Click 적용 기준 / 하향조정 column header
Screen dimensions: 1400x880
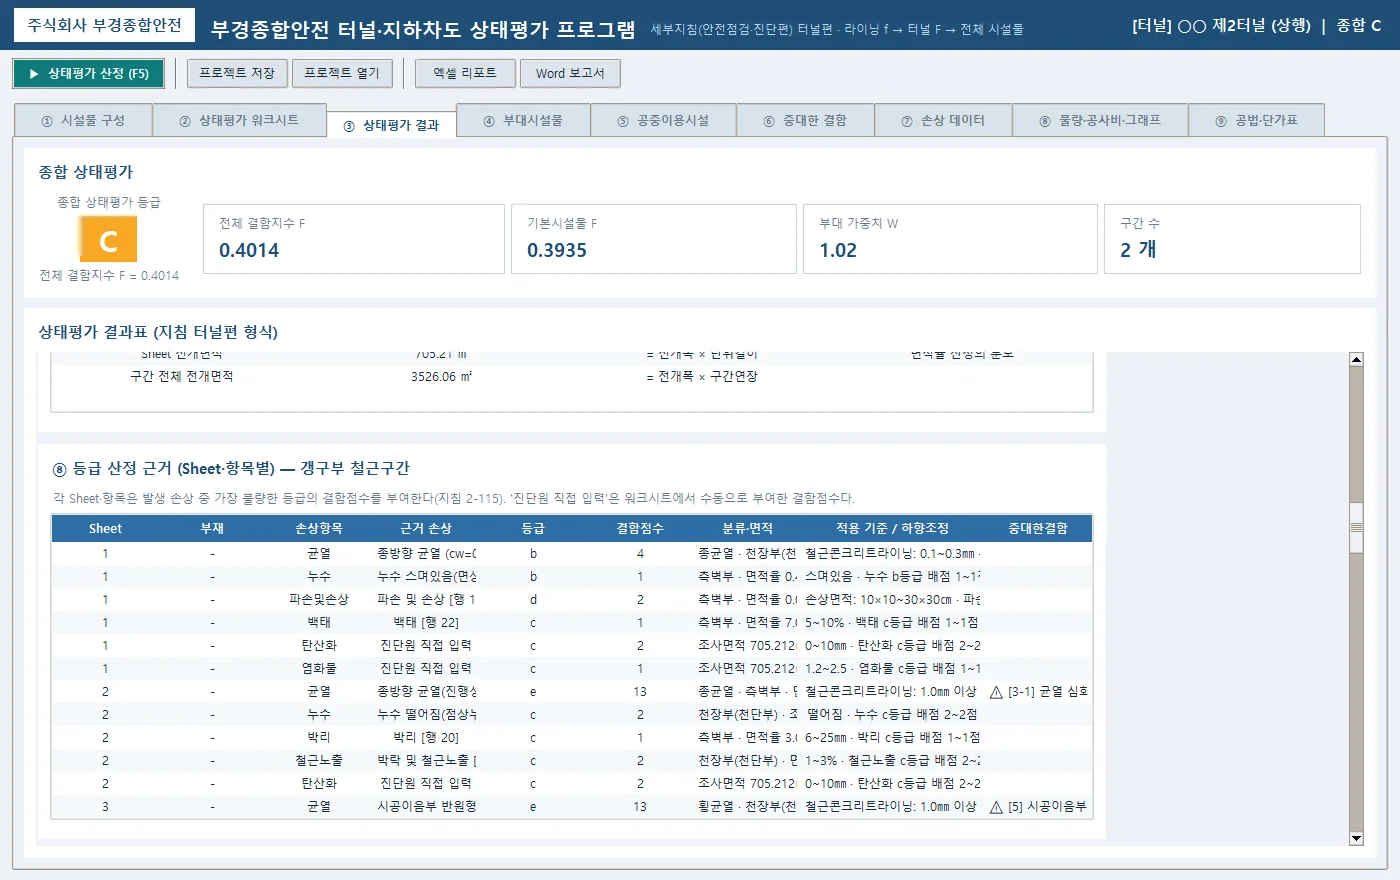(892, 528)
